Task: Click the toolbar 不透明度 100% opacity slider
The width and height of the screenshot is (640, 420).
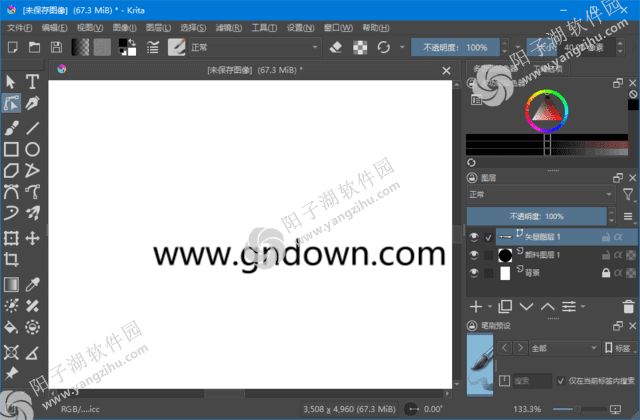Action: click(x=455, y=47)
